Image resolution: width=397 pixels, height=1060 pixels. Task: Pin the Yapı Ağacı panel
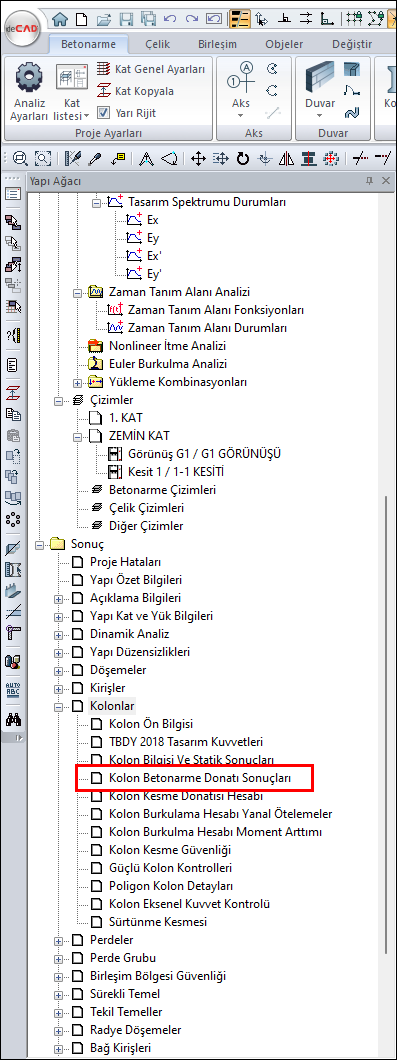369,181
